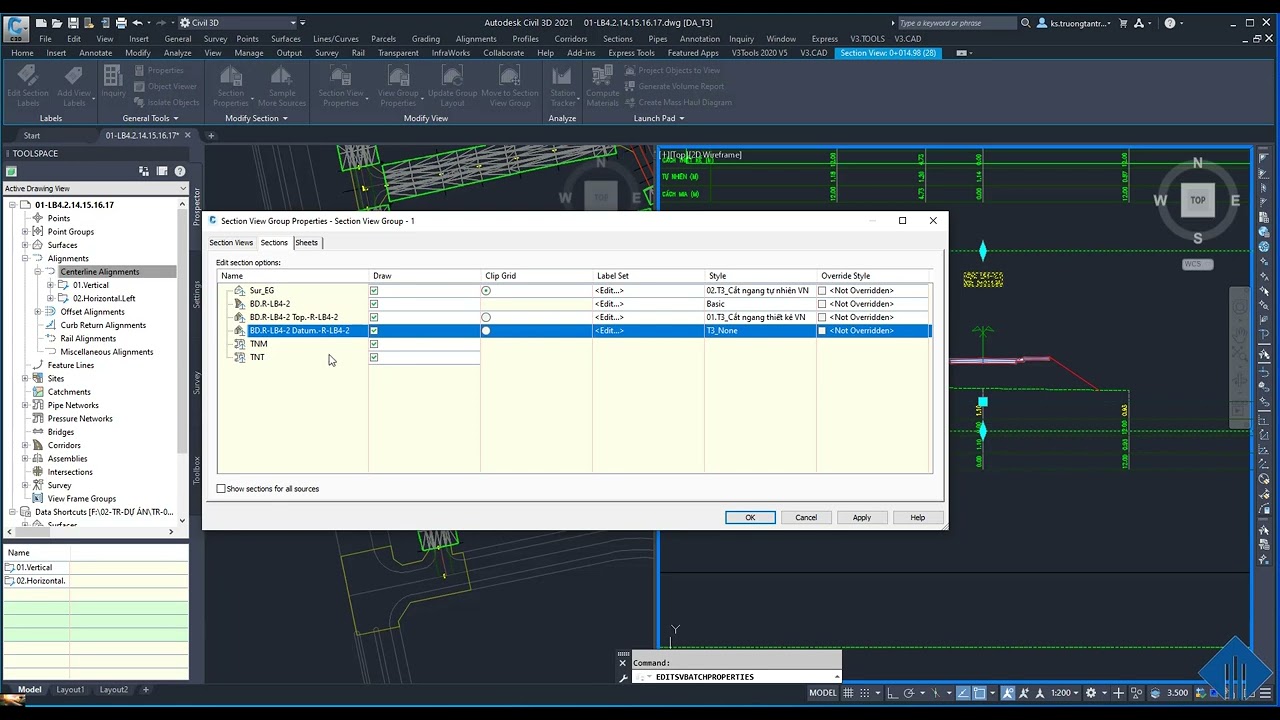Open the Corridors menu
Image resolution: width=1280 pixels, height=720 pixels.
tap(571, 39)
